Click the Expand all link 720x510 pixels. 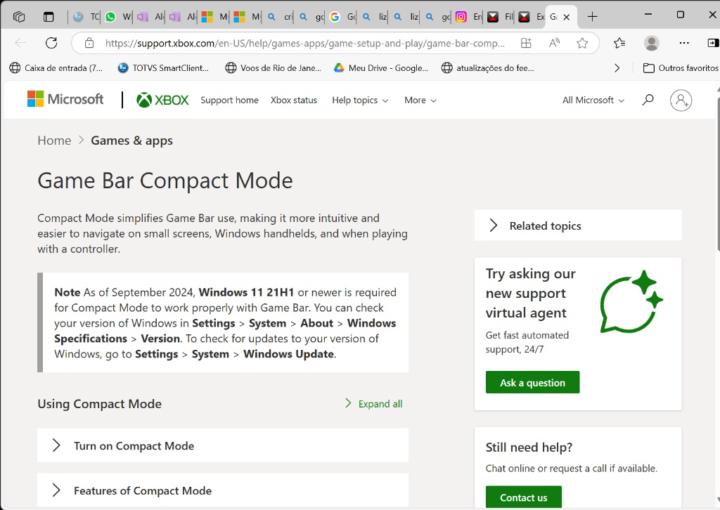tap(374, 404)
